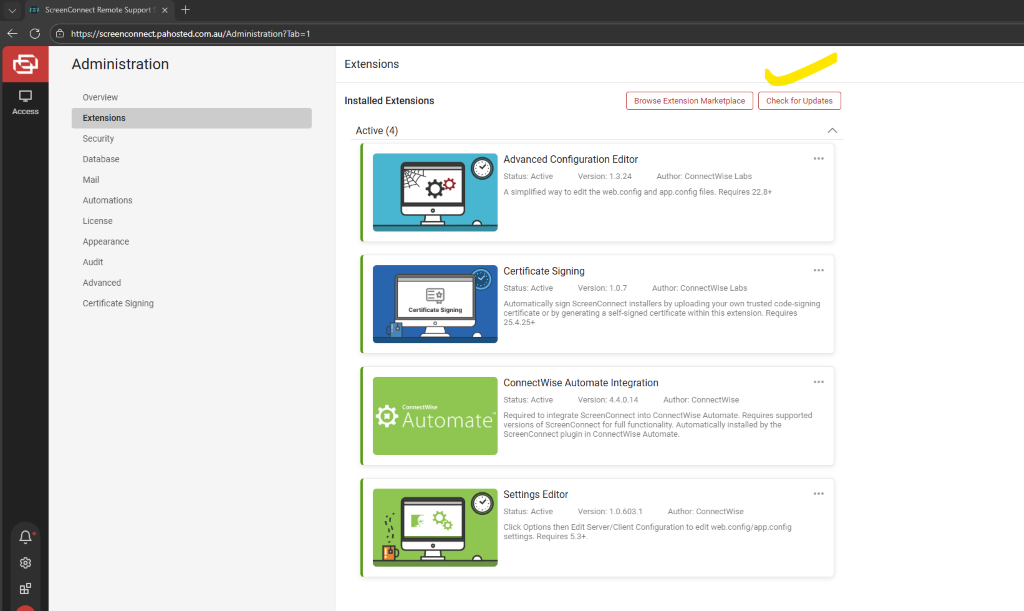Open the Automations admin page
Viewport: 1024px width, 611px height.
107,200
